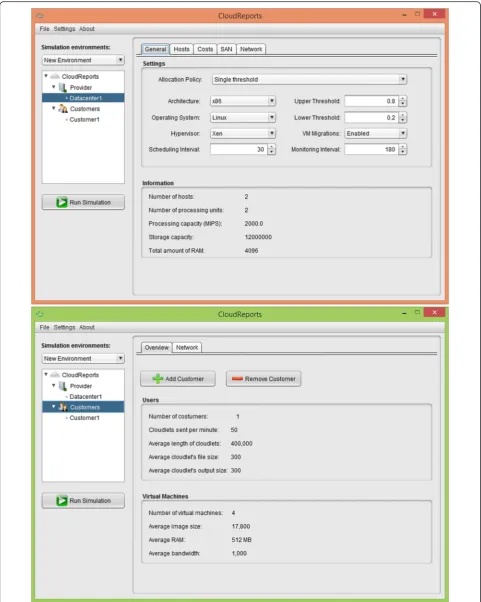Collapse the Customers node in the top window tree
This screenshot has height=602, width=481.
[54, 108]
